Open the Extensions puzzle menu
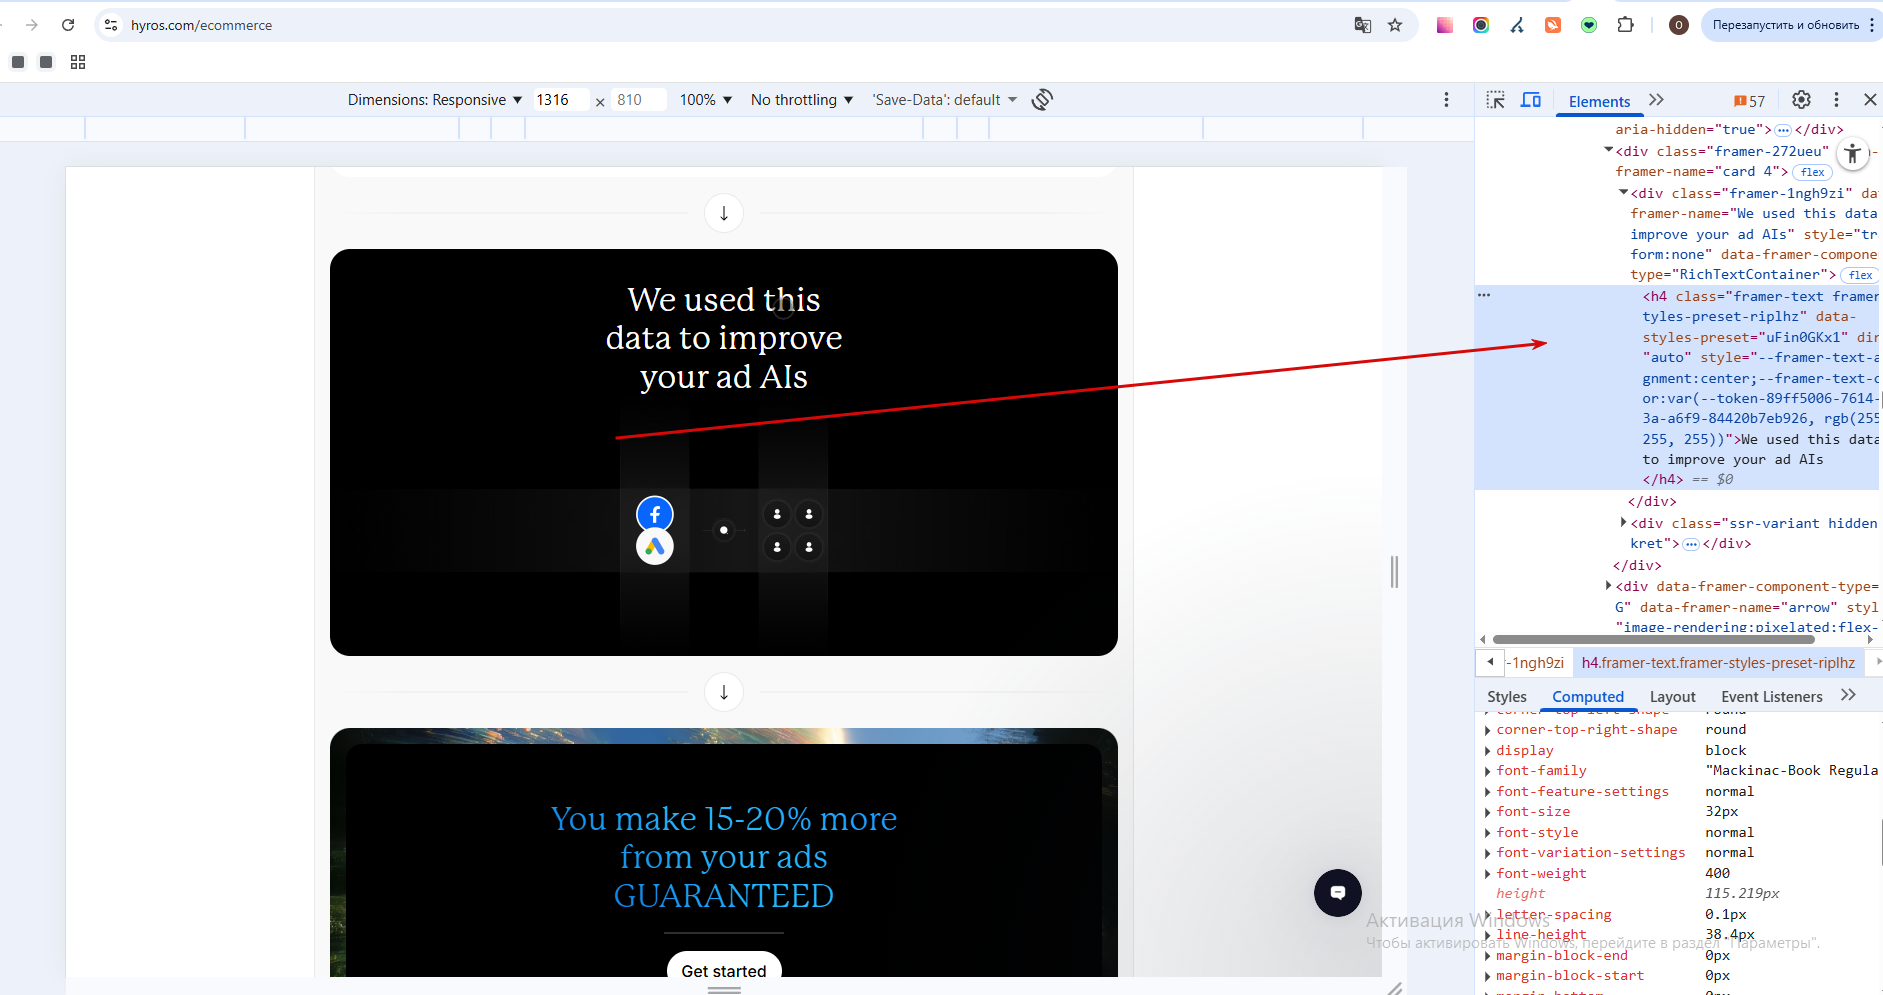 [1625, 25]
